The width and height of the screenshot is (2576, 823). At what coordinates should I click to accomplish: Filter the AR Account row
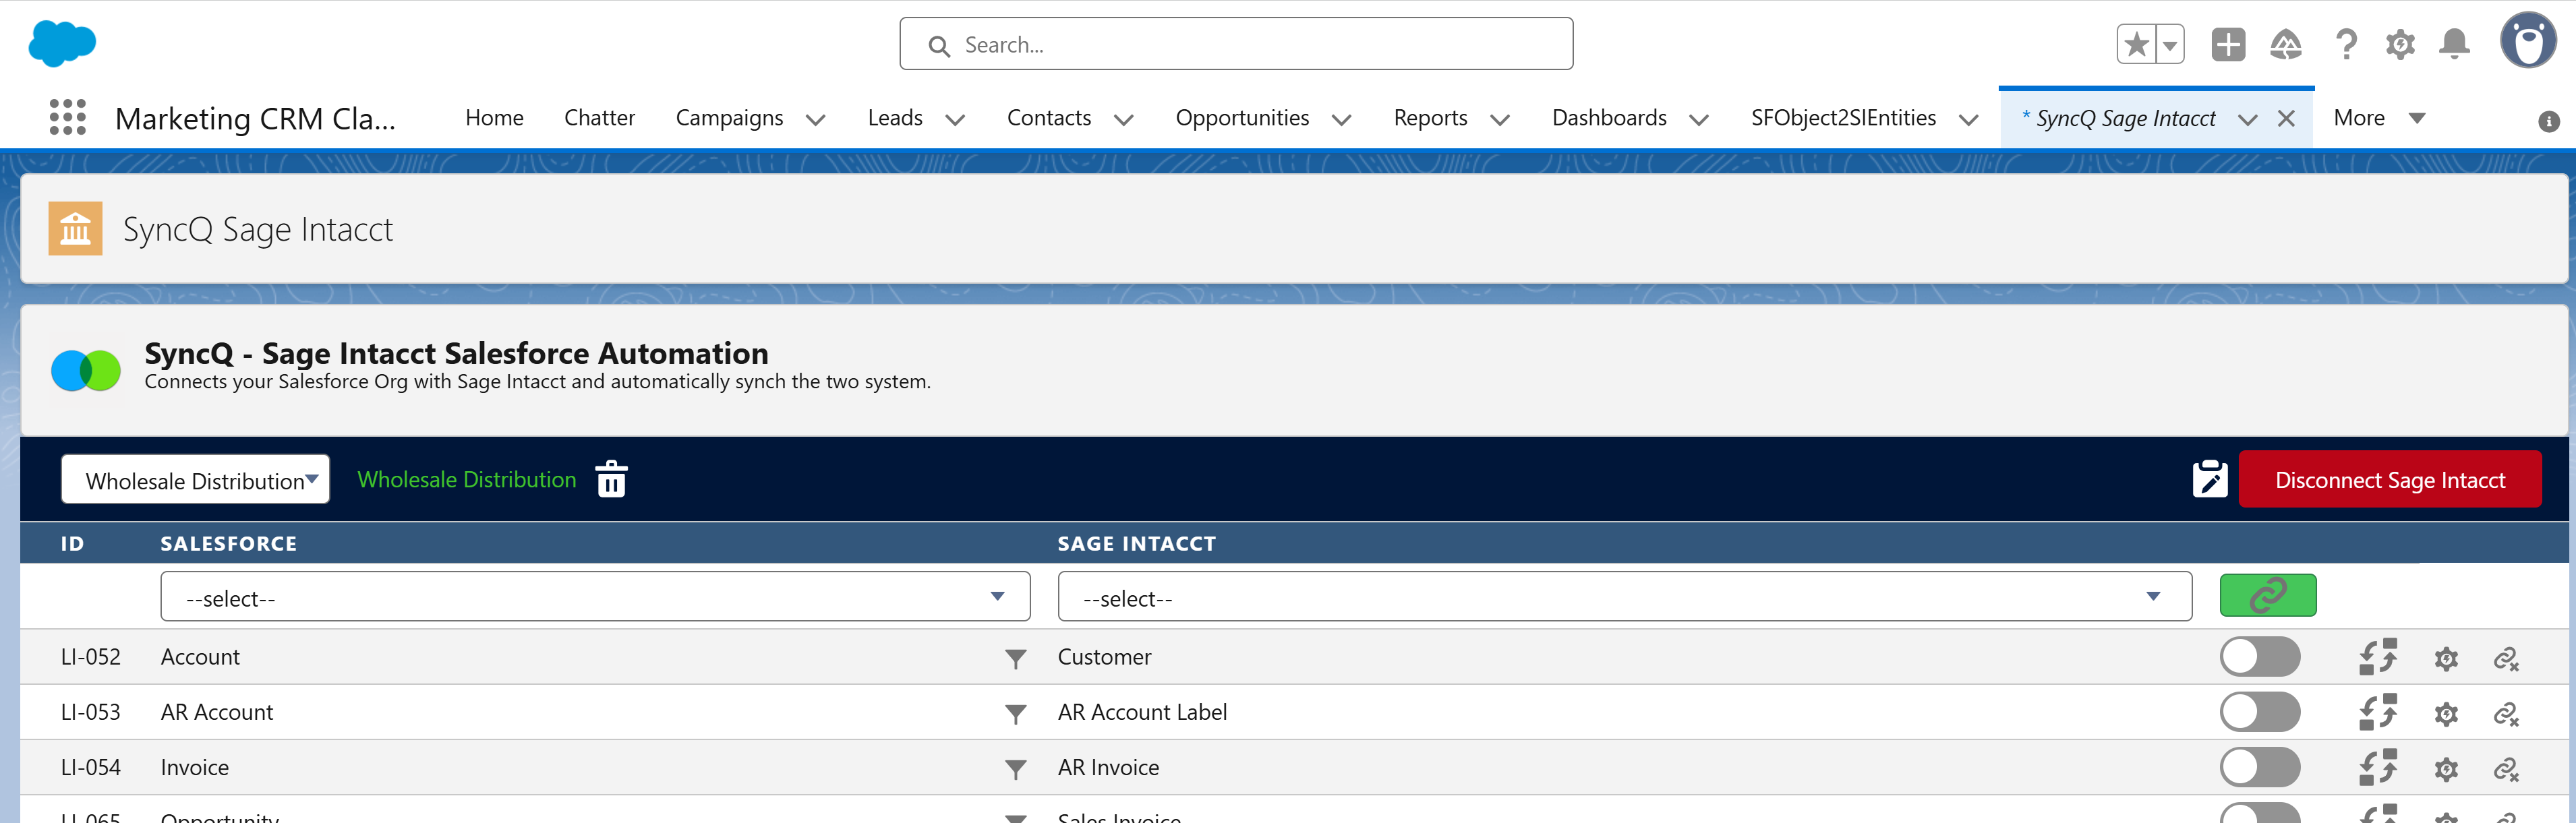[1015, 714]
